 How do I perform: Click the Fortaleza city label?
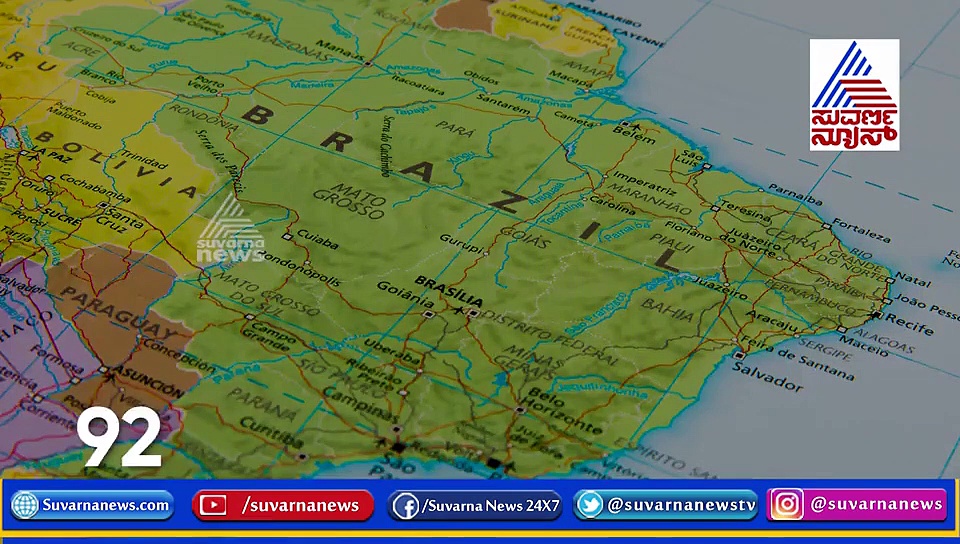861,231
